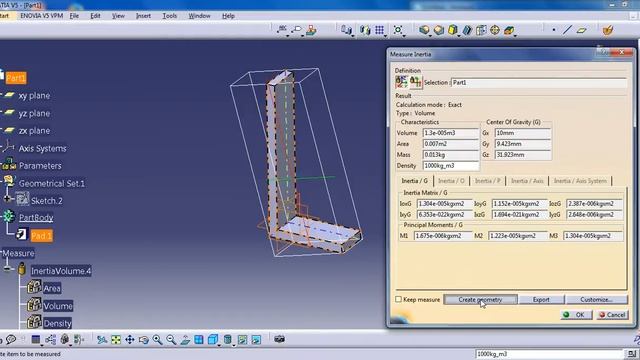Toggle Measure Inertia 2D mode icon
This screenshot has height=360, width=640.
point(416,82)
